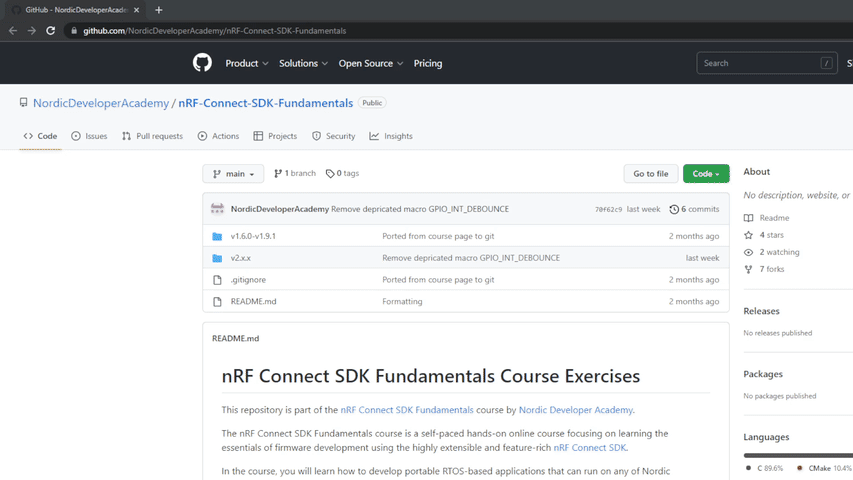Screen dimensions: 853x480
Task: Click the README.md file icon
Action: [217, 301]
